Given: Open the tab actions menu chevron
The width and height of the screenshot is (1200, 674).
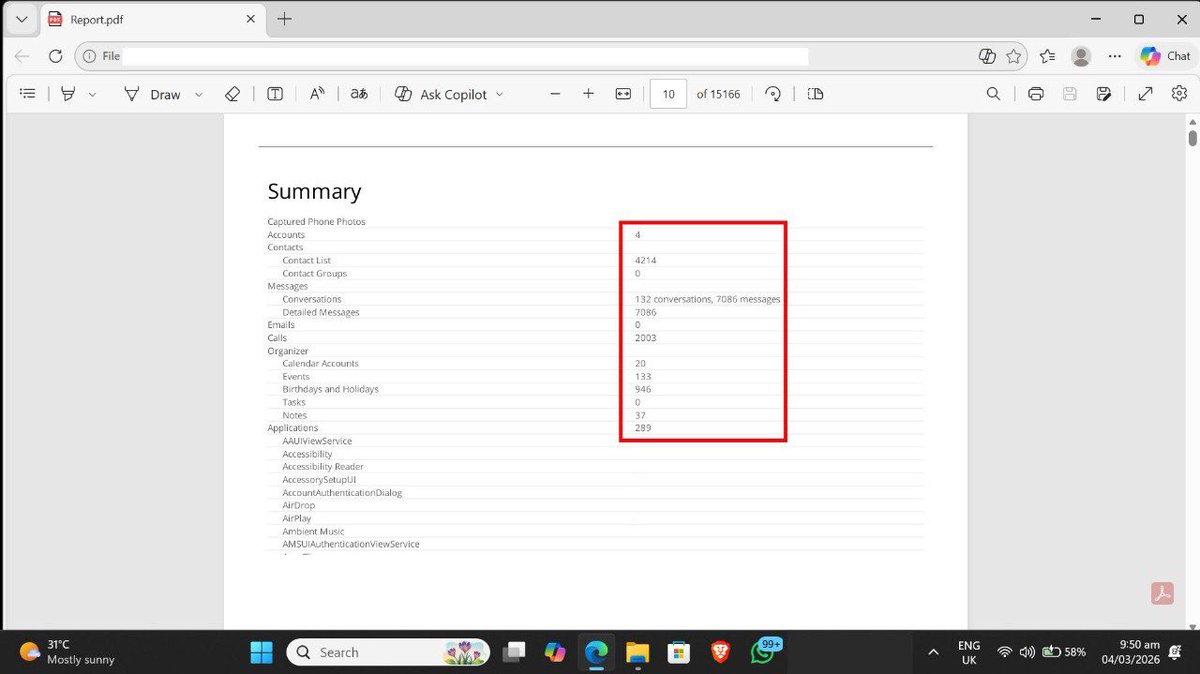Looking at the screenshot, I should pos(21,19).
